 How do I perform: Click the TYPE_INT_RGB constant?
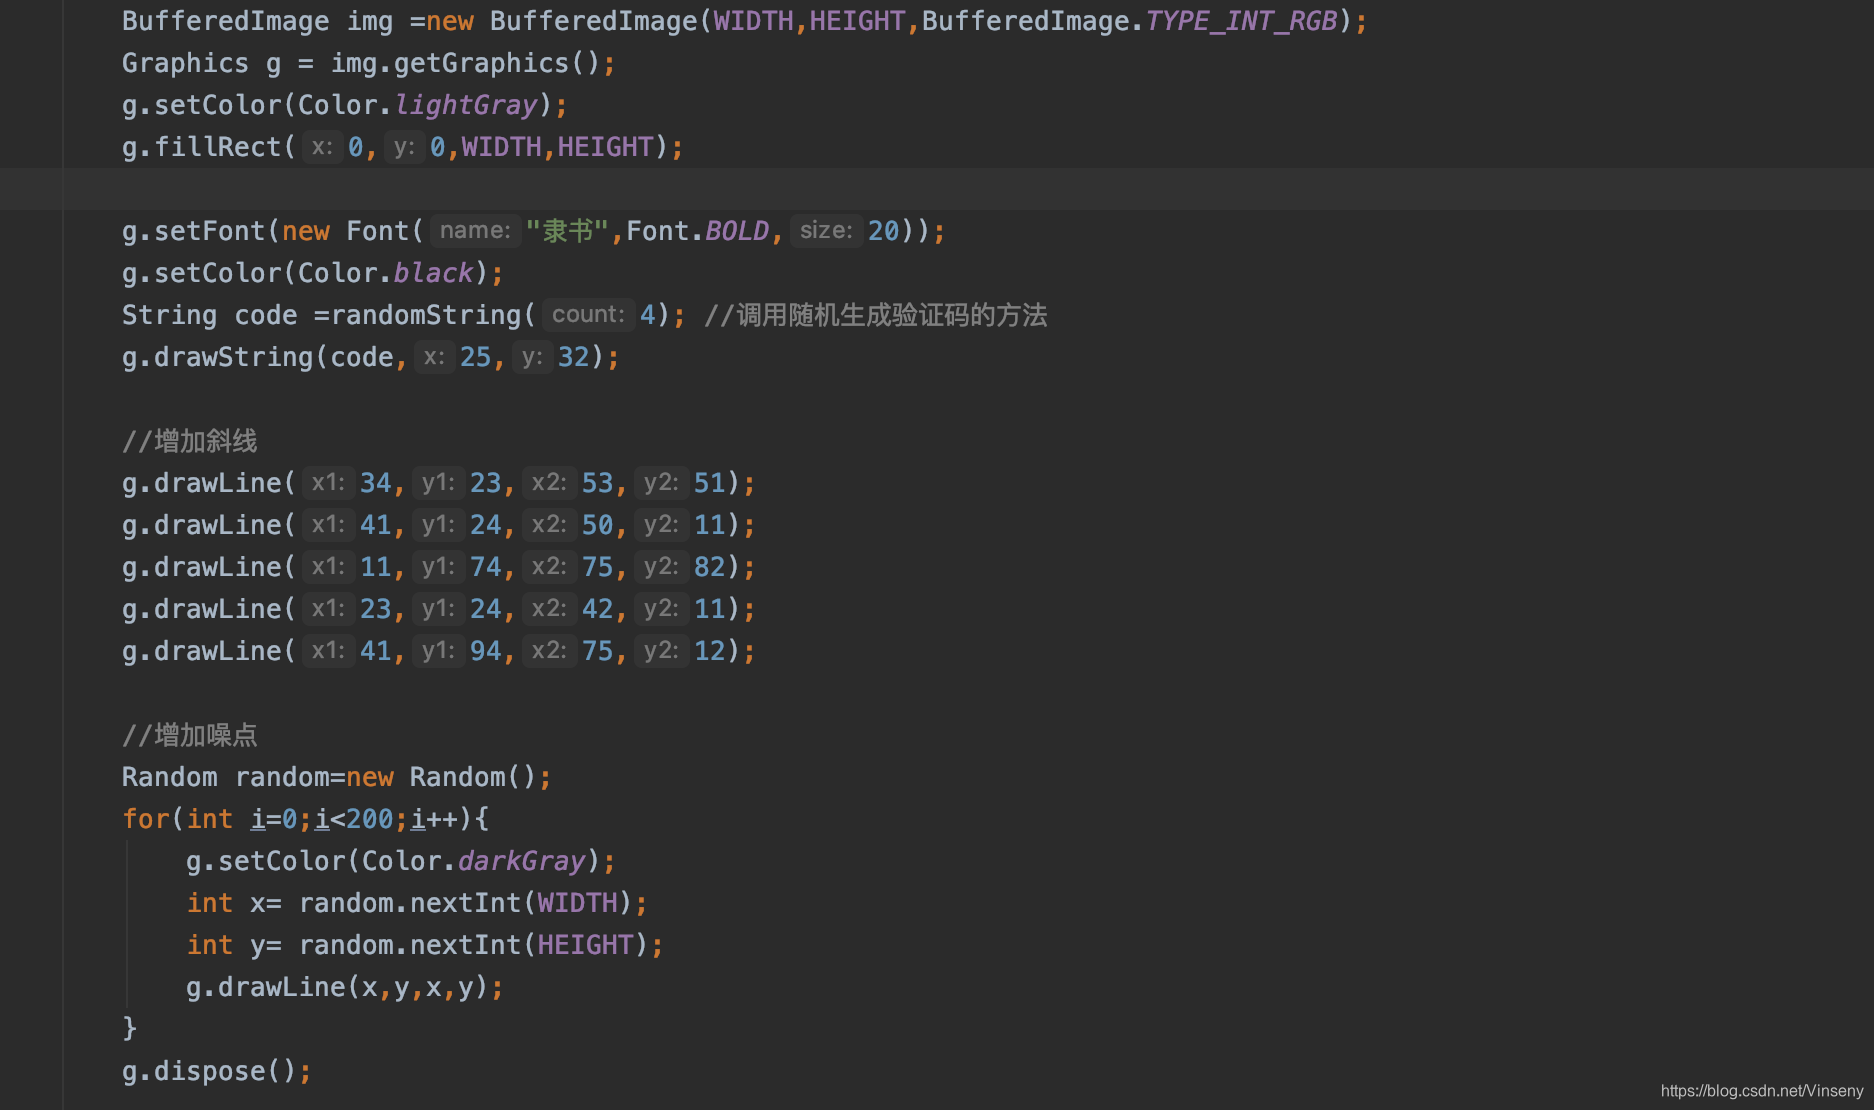pos(1242,21)
